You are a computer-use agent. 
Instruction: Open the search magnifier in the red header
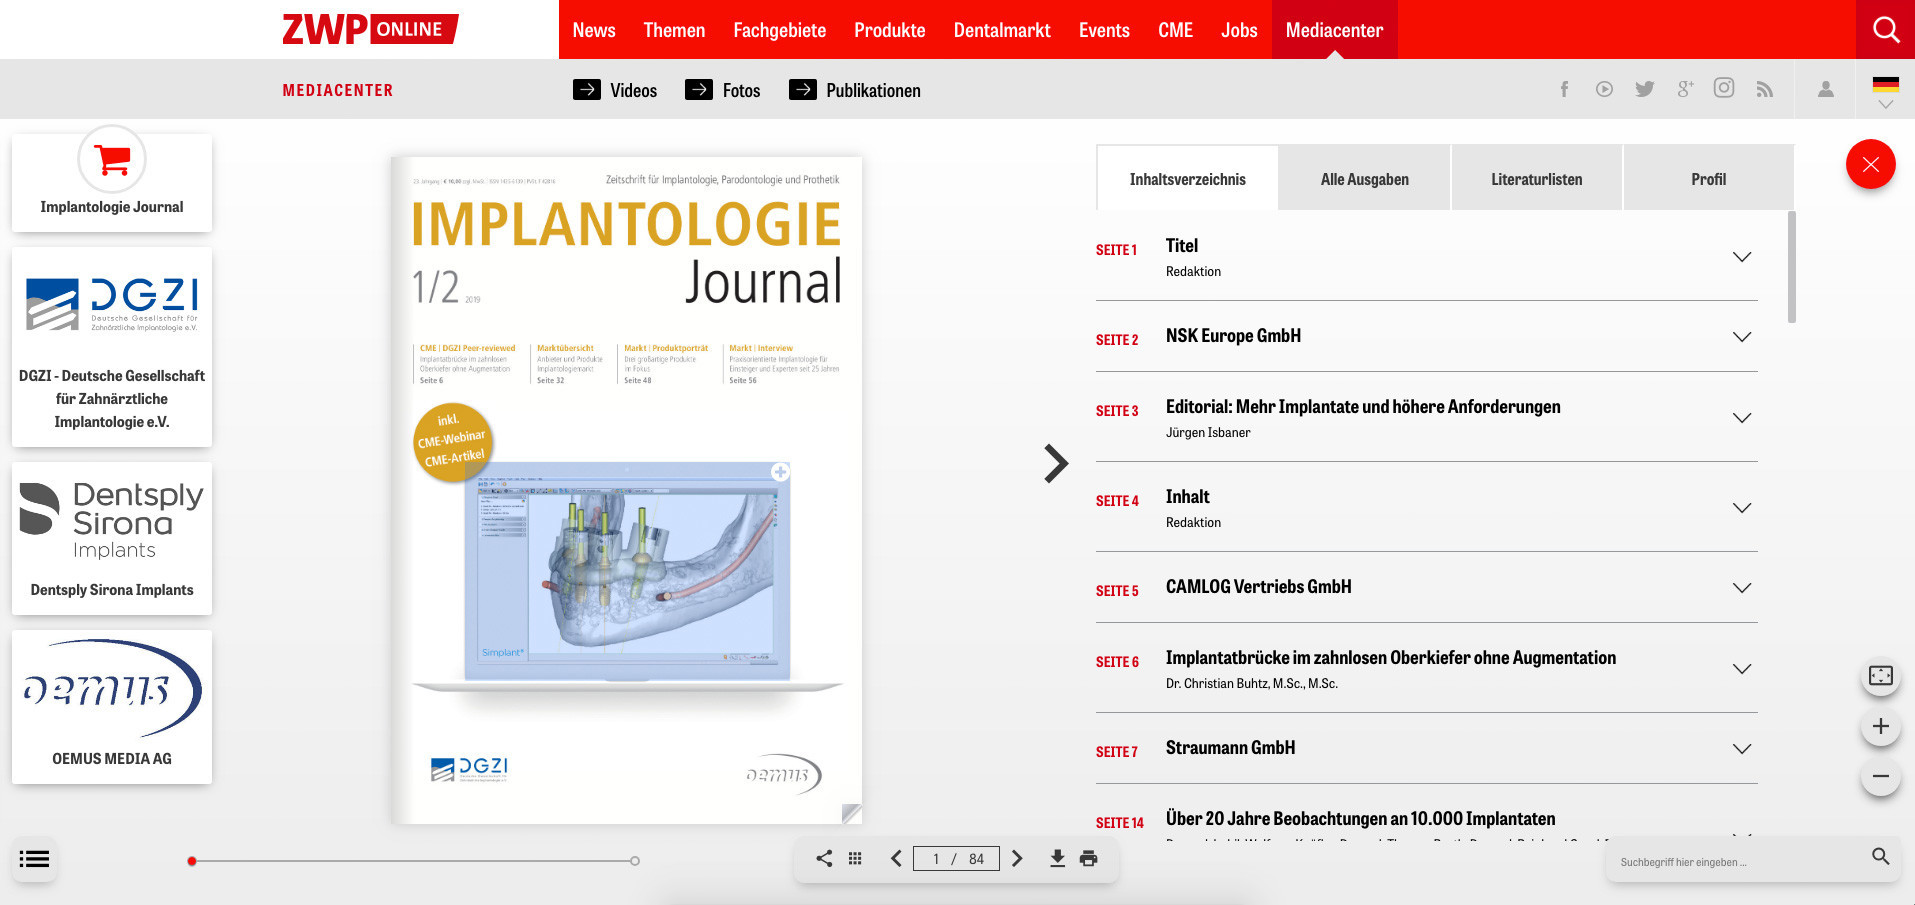tap(1885, 29)
